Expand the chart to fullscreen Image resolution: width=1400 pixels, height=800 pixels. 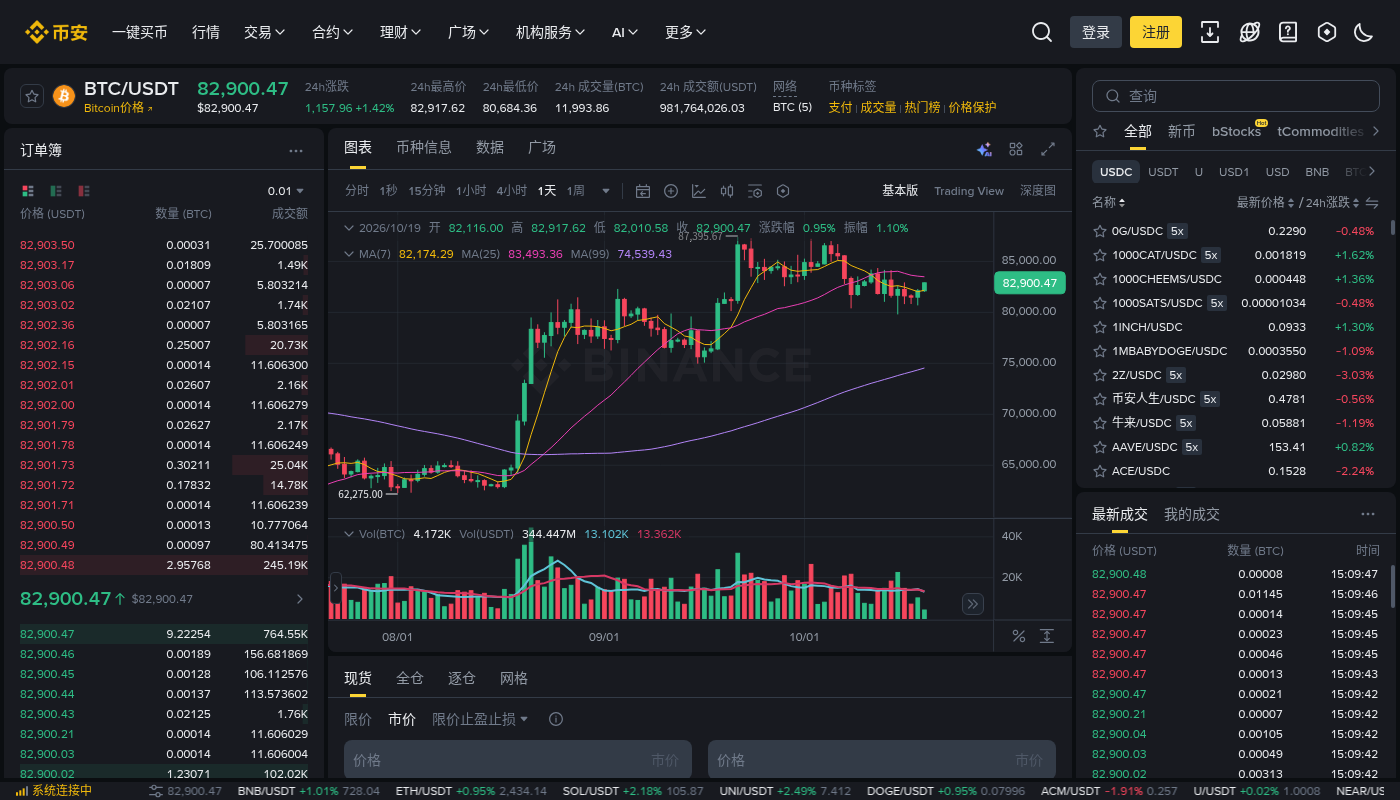1048,149
